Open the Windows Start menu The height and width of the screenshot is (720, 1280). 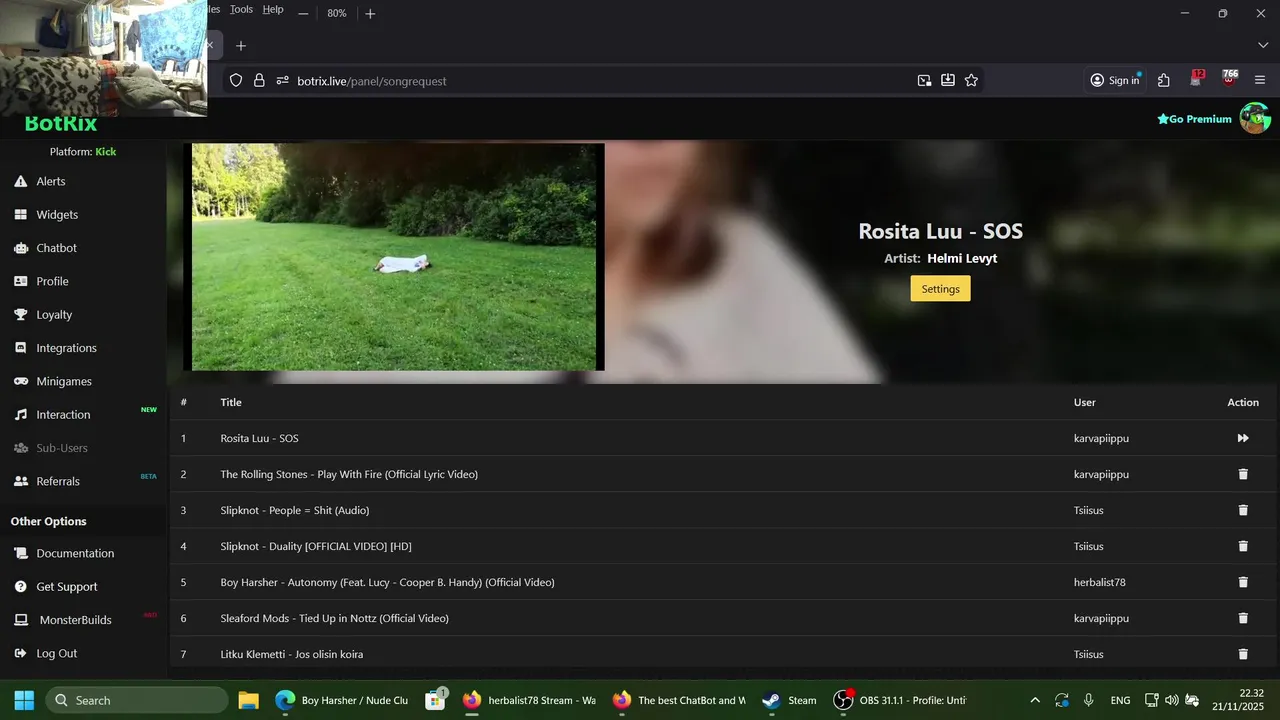(24, 700)
